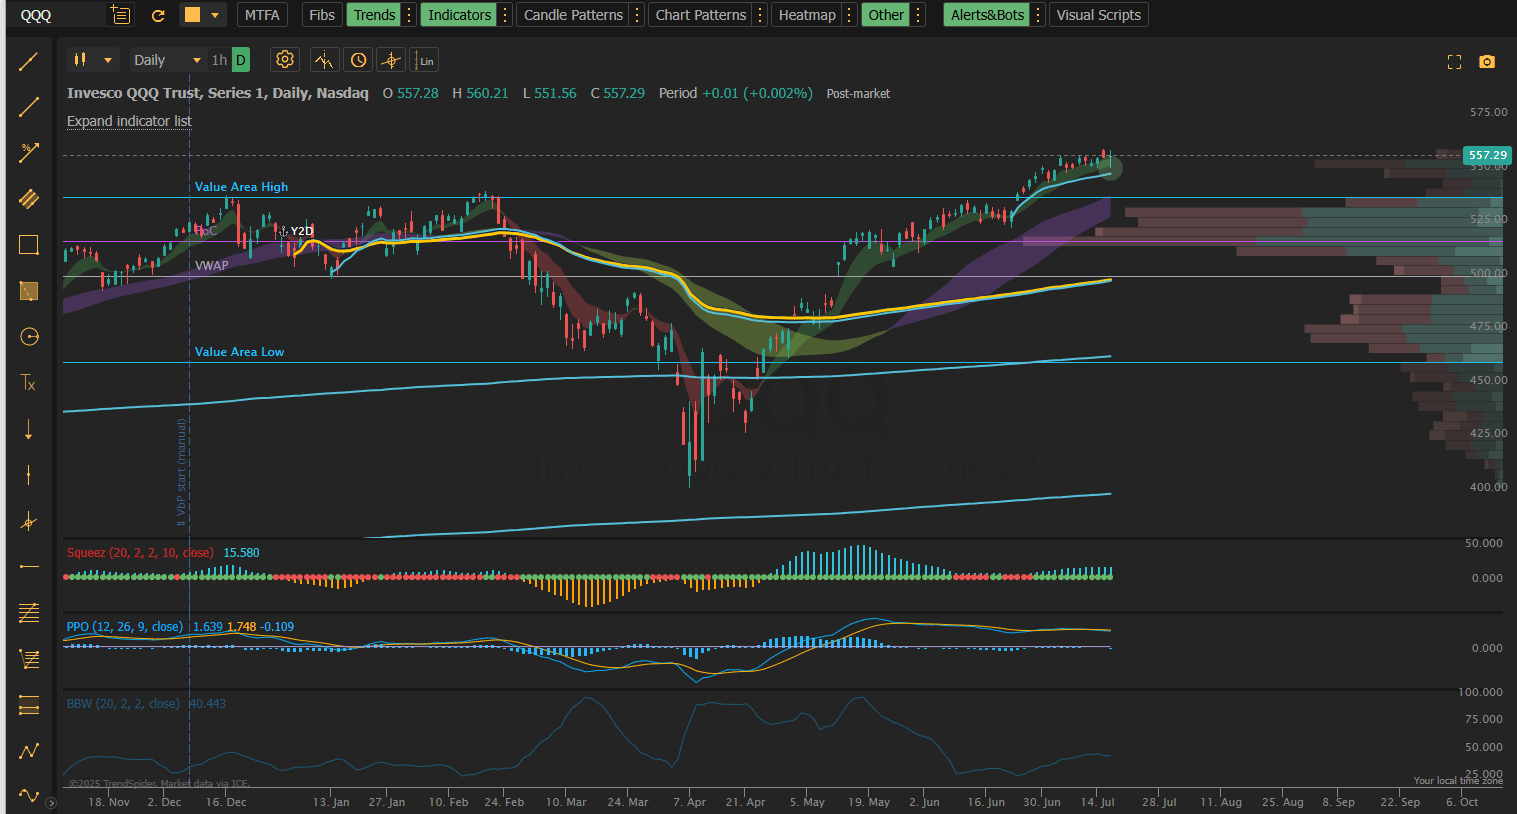The image size is (1517, 814).
Task: Click the orange drawing color swatch
Action: pos(193,15)
